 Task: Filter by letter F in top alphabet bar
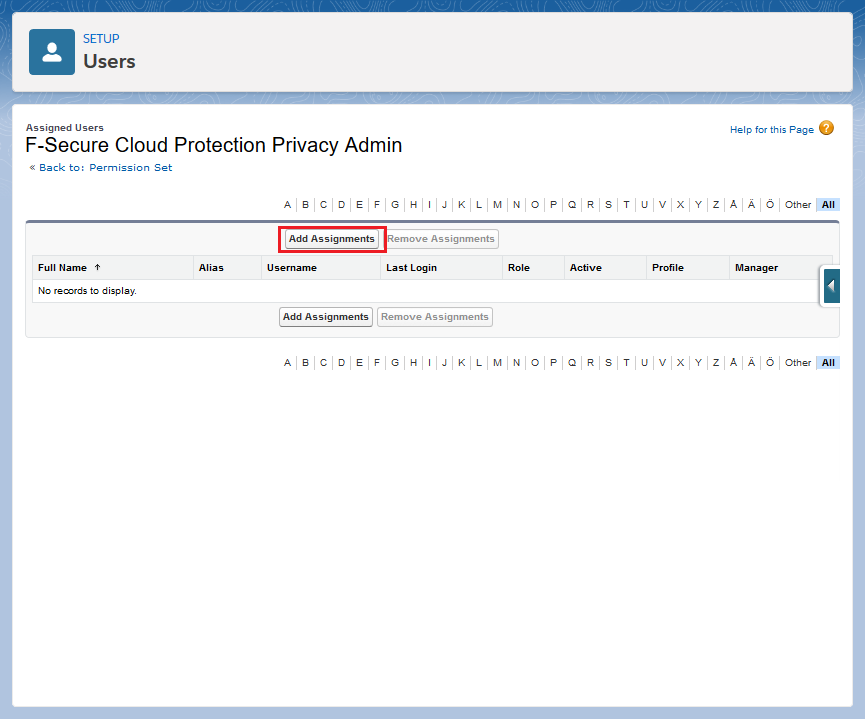point(377,205)
